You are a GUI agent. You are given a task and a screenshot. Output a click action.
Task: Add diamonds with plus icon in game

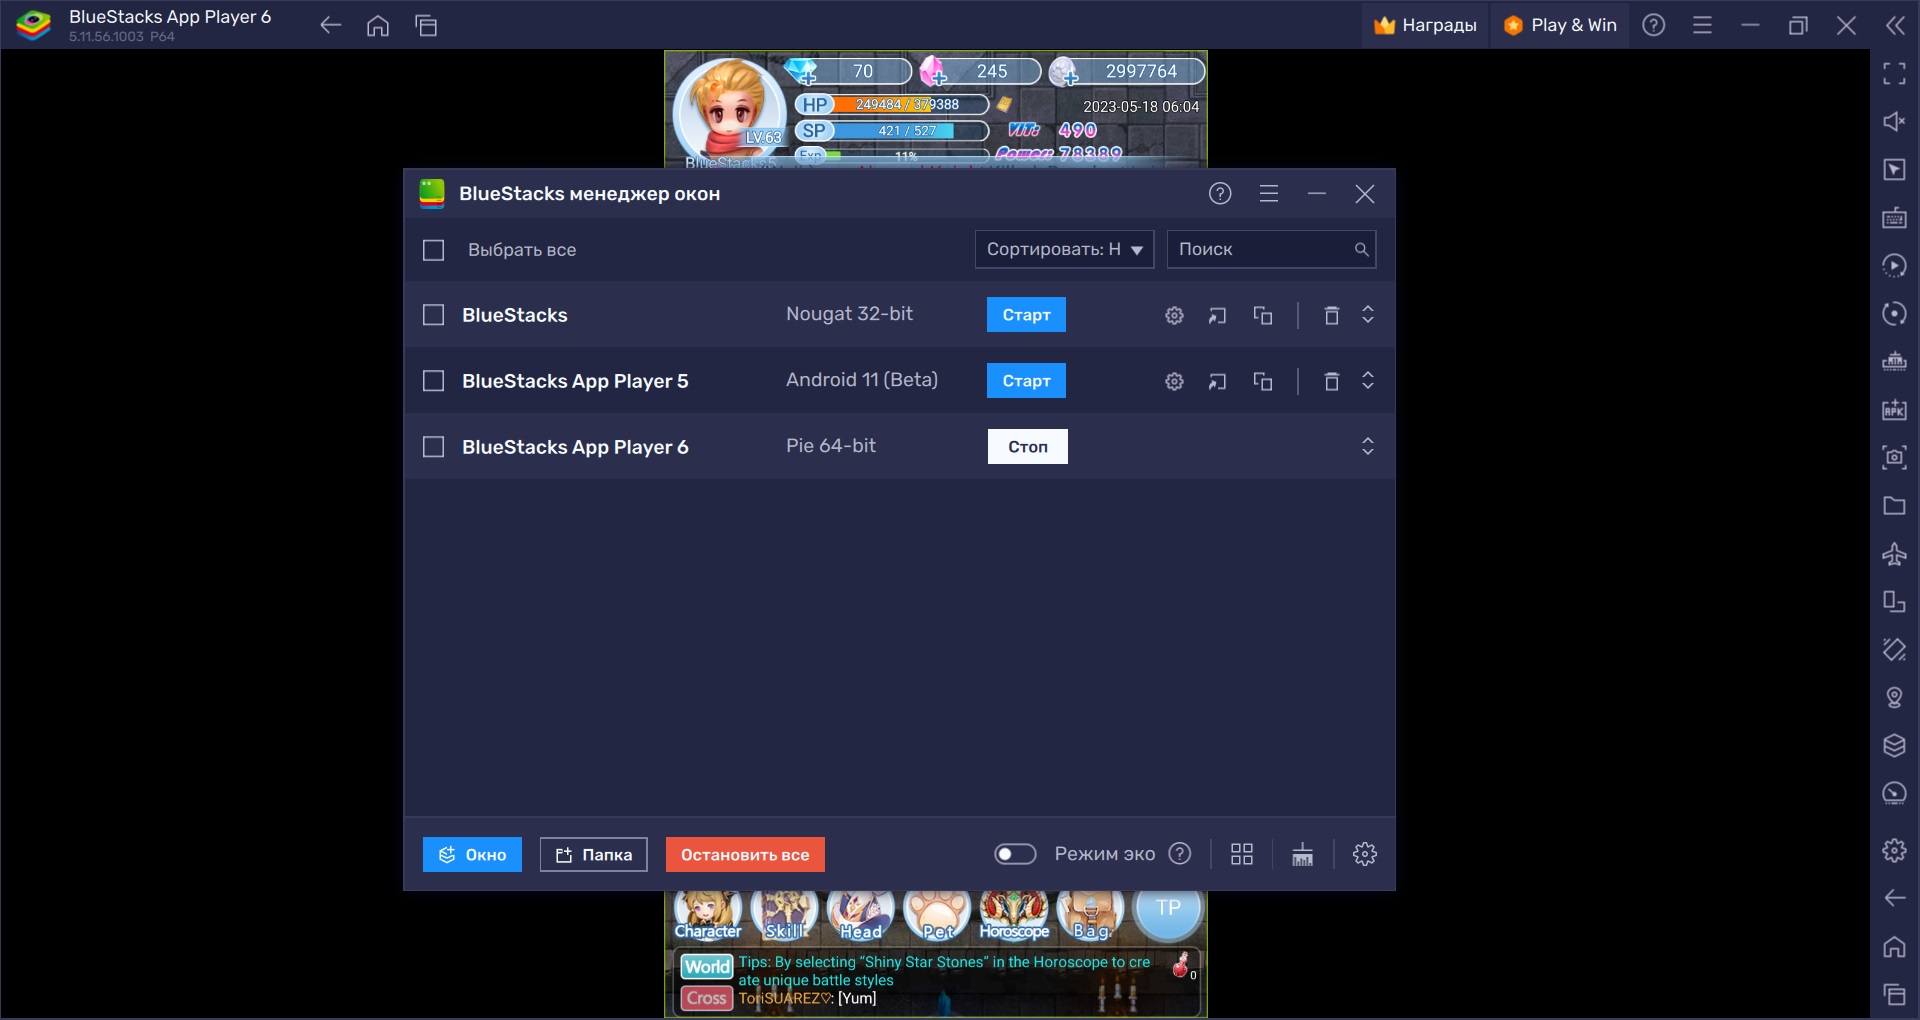click(x=801, y=73)
